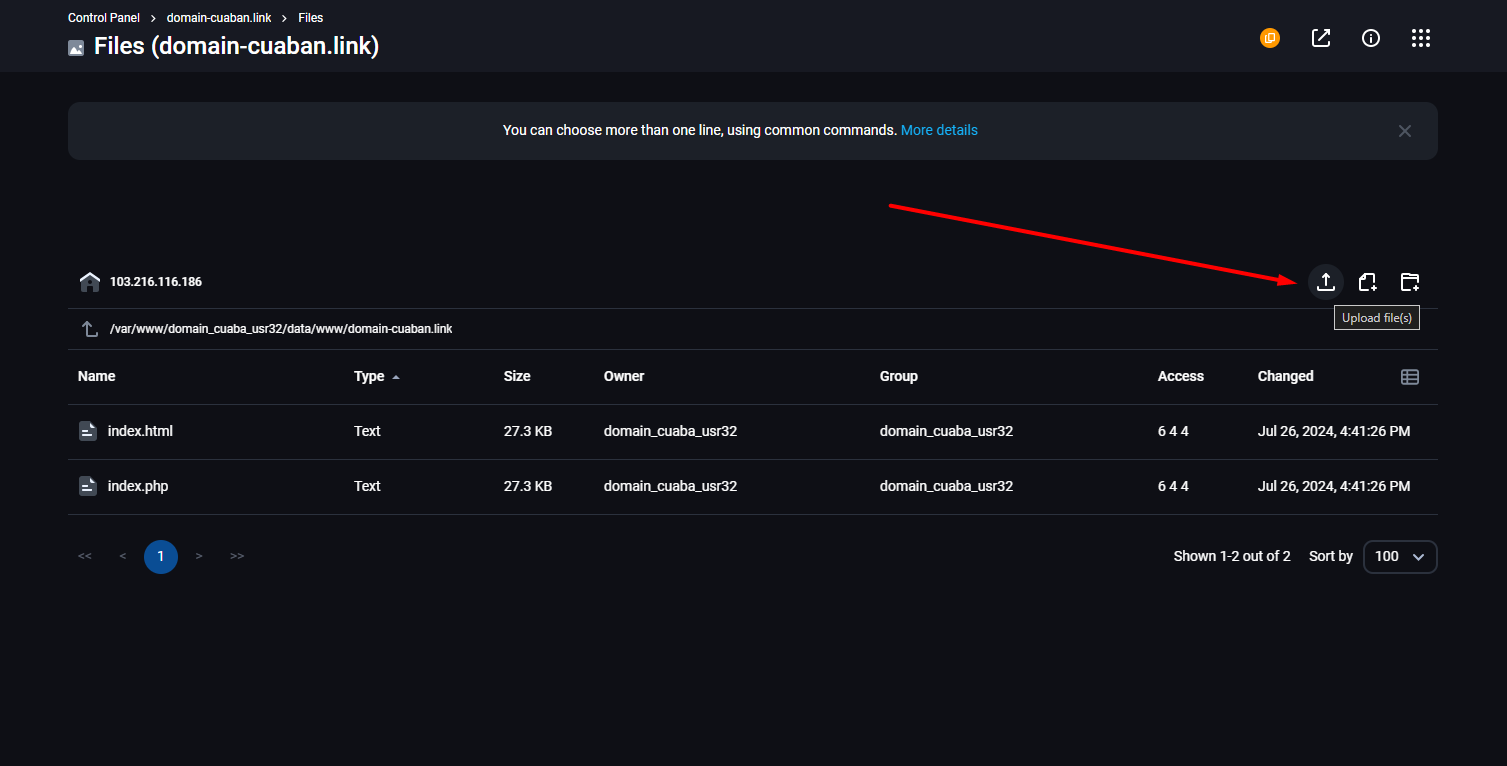Open the More details link
Image resolution: width=1507 pixels, height=766 pixels.
[x=939, y=130]
